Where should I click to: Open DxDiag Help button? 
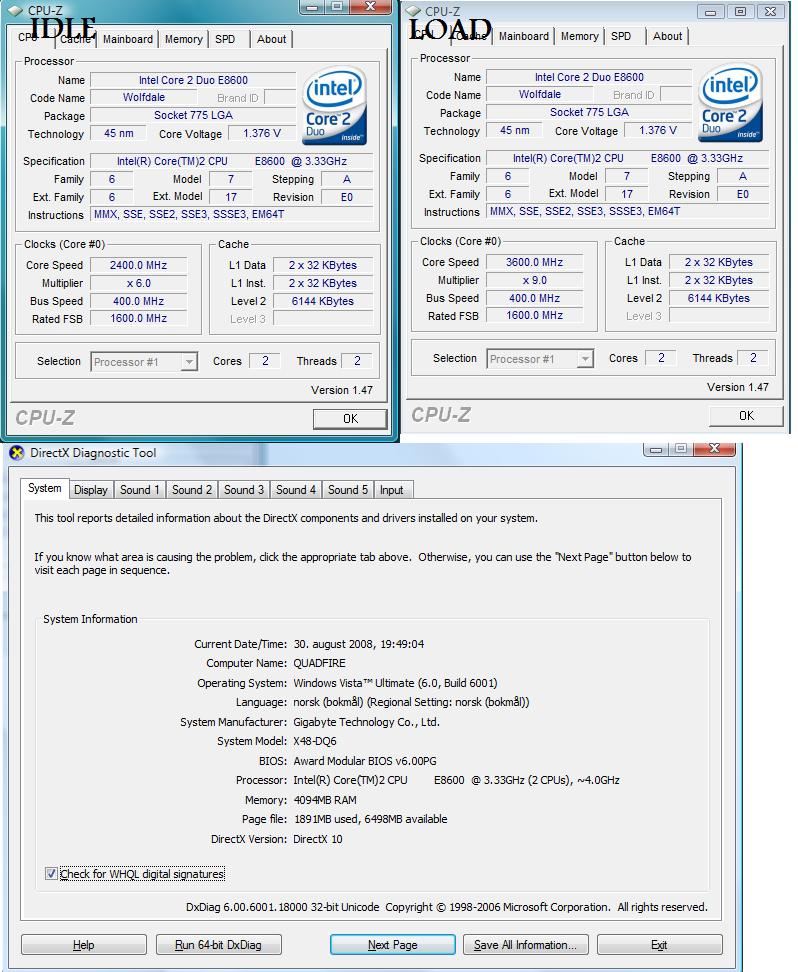tap(84, 945)
